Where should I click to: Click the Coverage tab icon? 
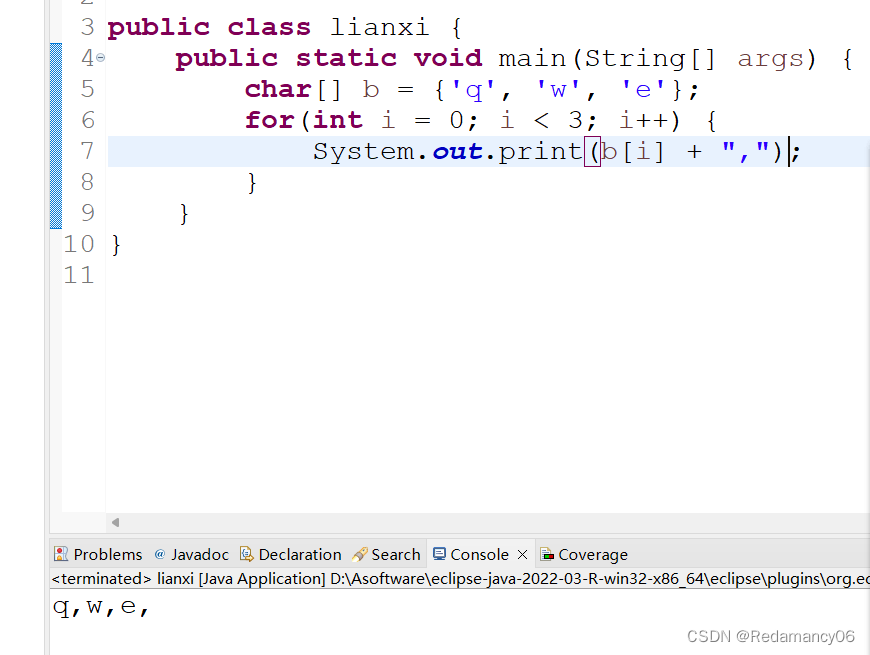[547, 554]
